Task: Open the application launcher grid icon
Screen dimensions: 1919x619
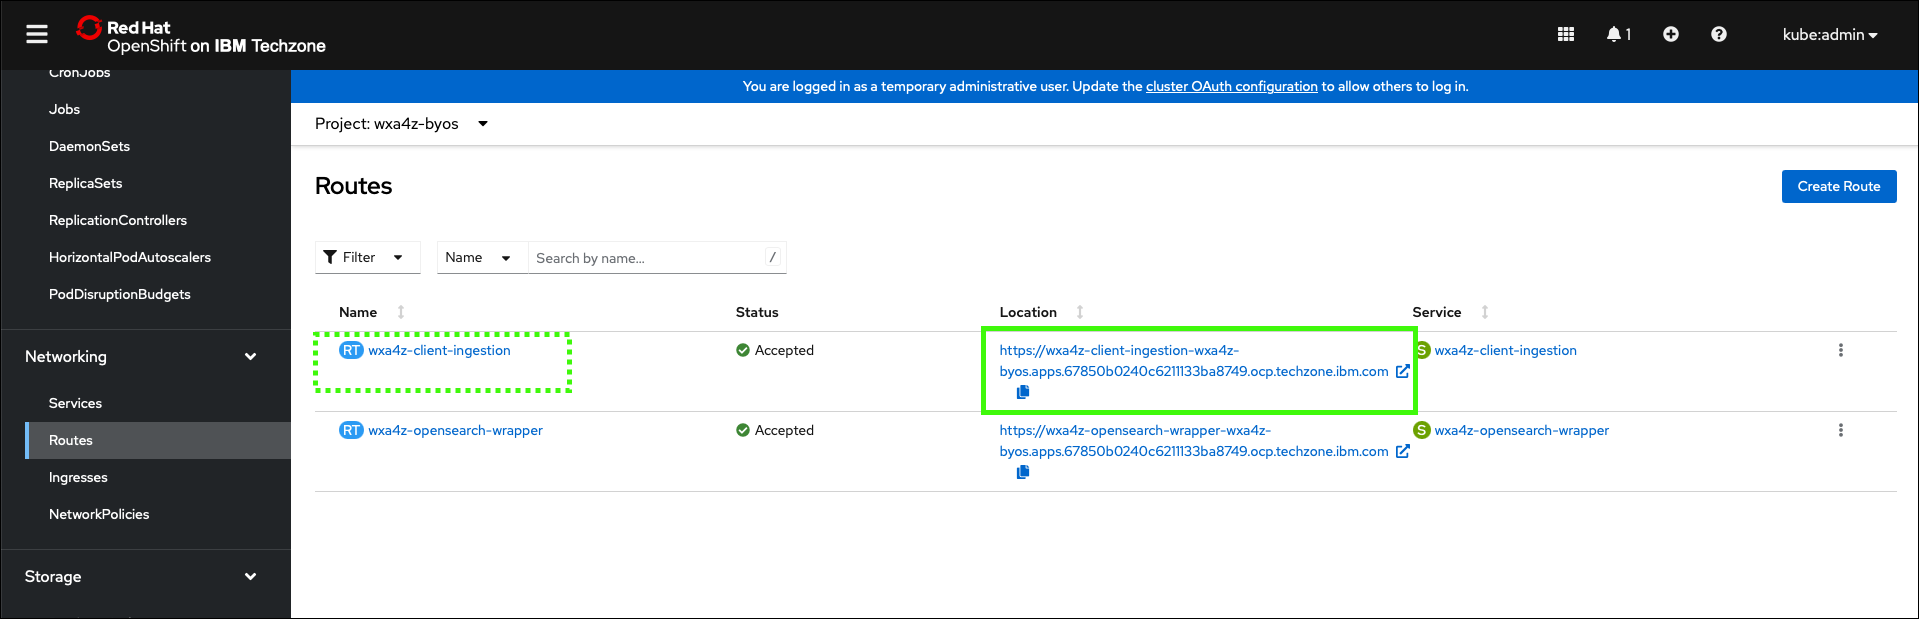Action: coord(1566,35)
